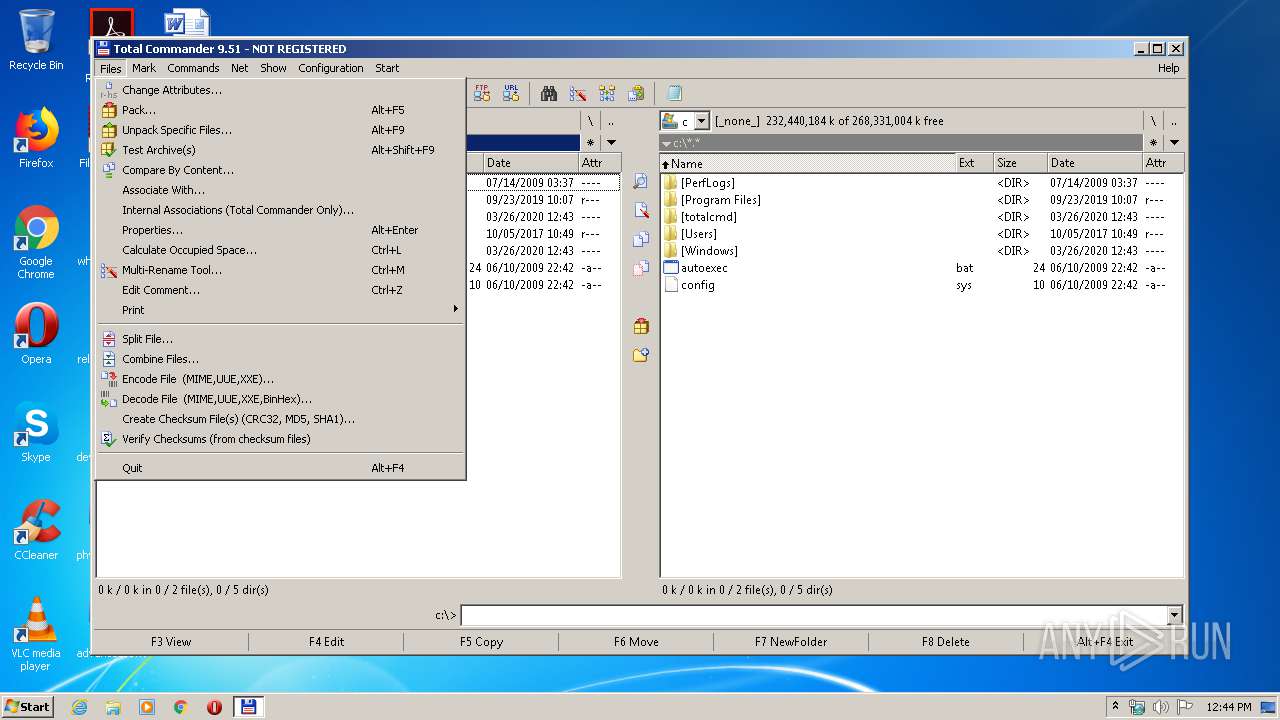The image size is (1280, 720).
Task: Select [Users] folder in the right panel
Action: (x=699, y=234)
